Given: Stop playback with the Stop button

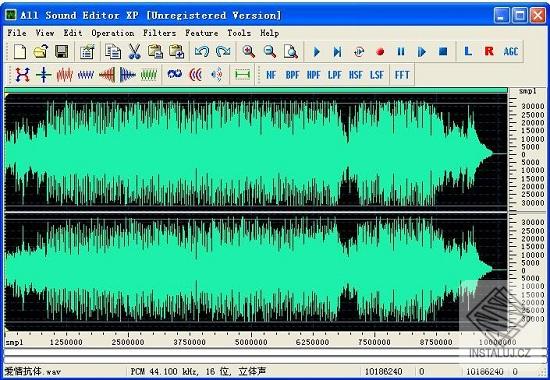Looking at the screenshot, I should 443,52.
